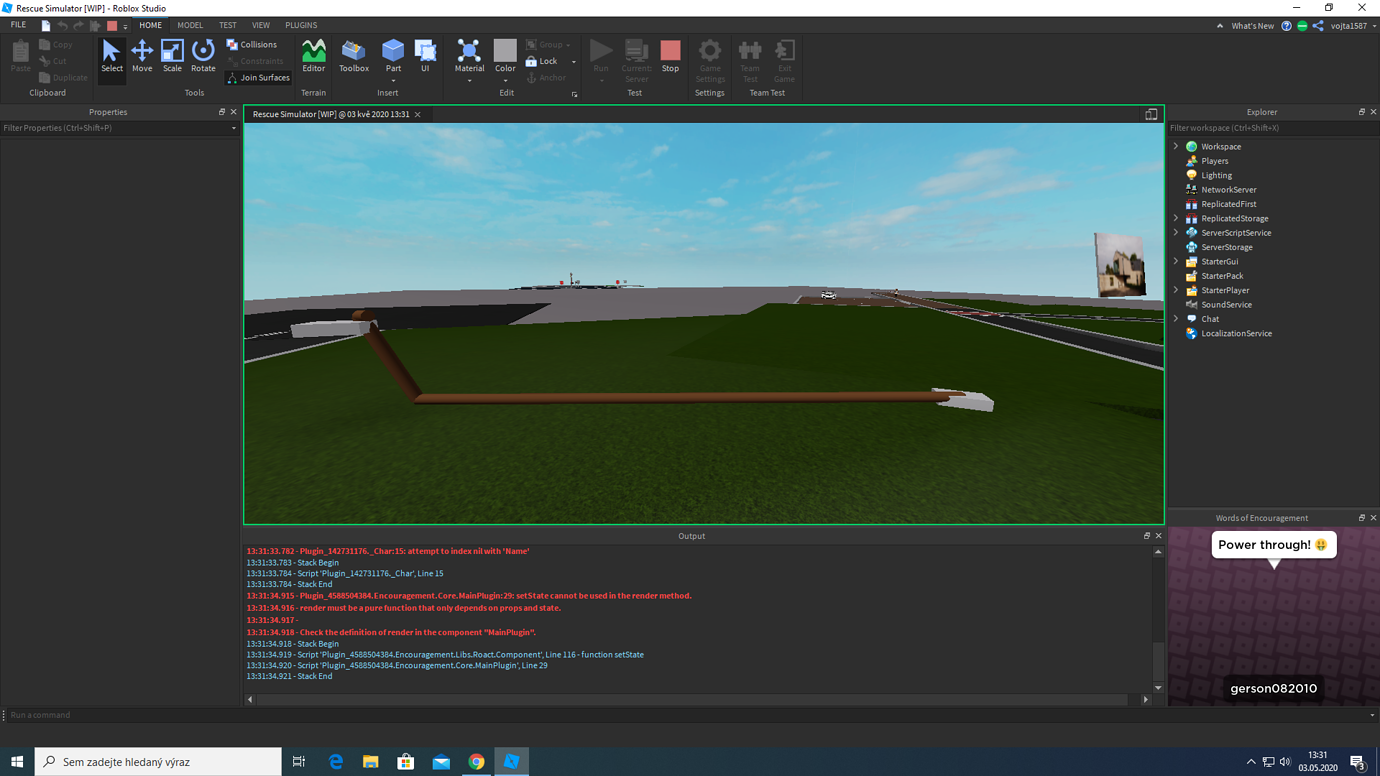
Task: Switch to the MODEL ribbon tab
Action: pyautogui.click(x=190, y=24)
